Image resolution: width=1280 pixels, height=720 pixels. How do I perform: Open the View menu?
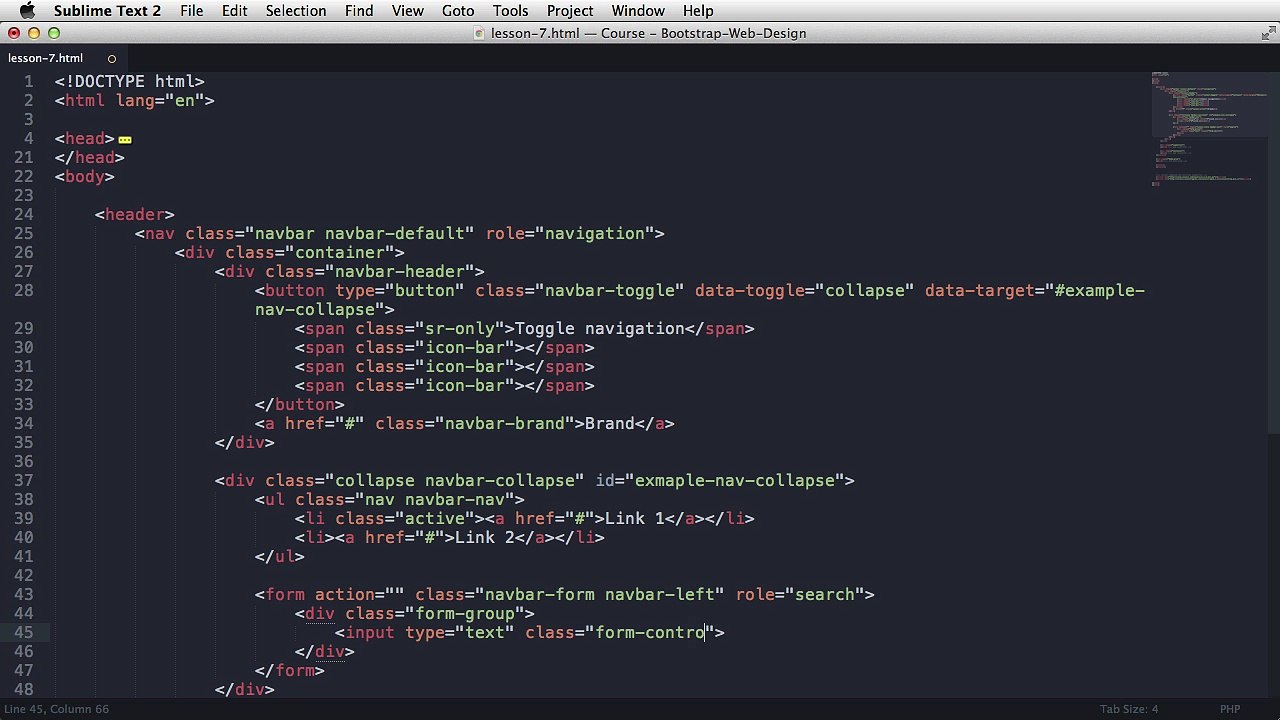(408, 11)
